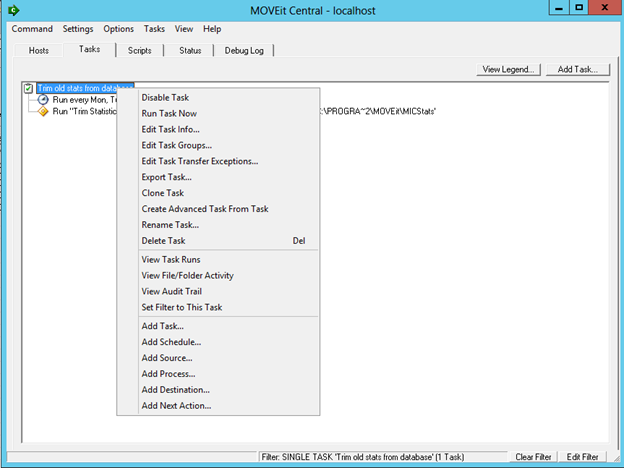Choose View Task Runs in context menu
Viewport: 624px width, 468px height.
tap(218, 259)
